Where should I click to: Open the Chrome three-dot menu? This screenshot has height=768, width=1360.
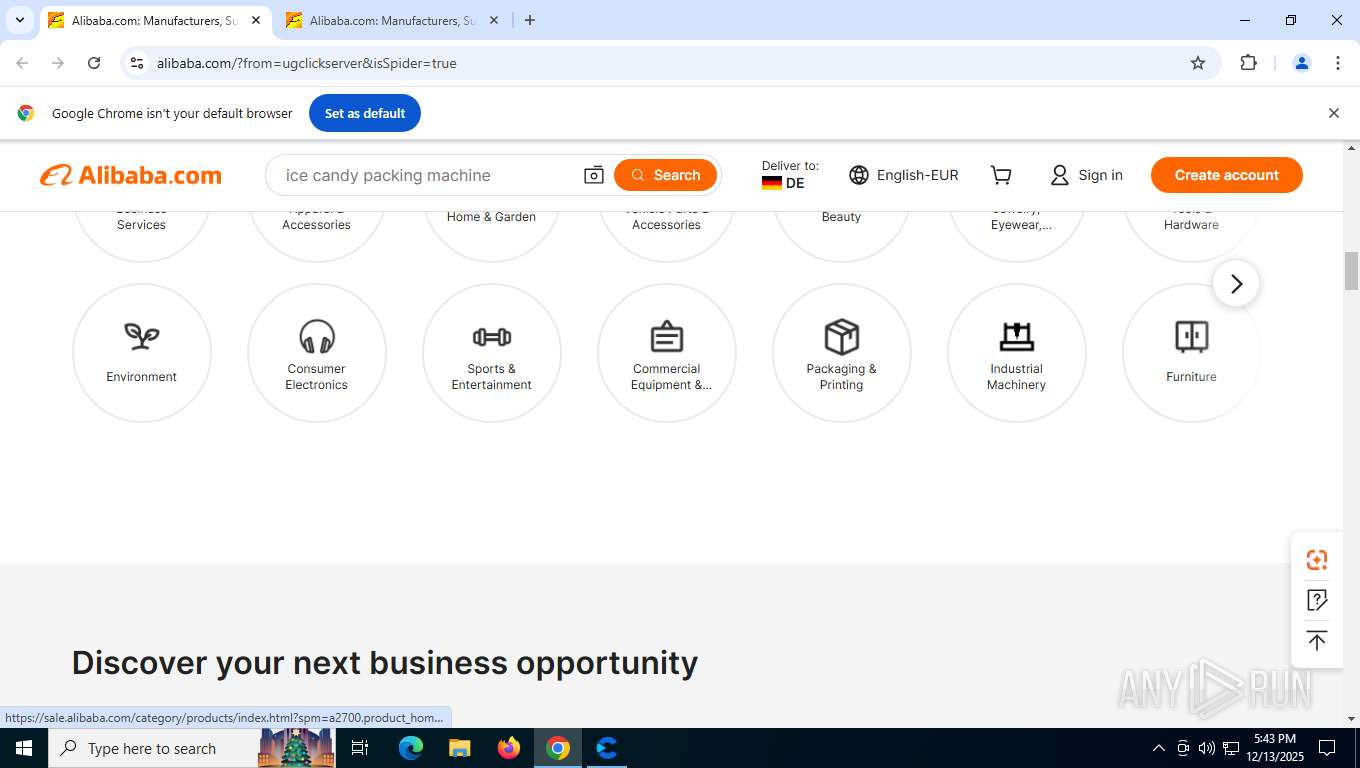[1338, 63]
